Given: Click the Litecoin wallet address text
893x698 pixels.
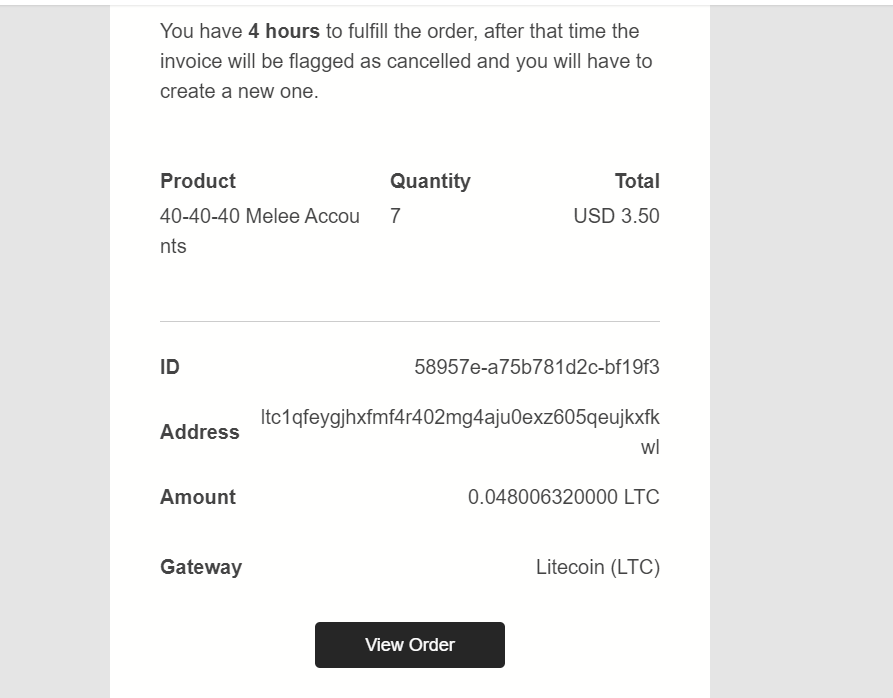Looking at the screenshot, I should tap(460, 418).
